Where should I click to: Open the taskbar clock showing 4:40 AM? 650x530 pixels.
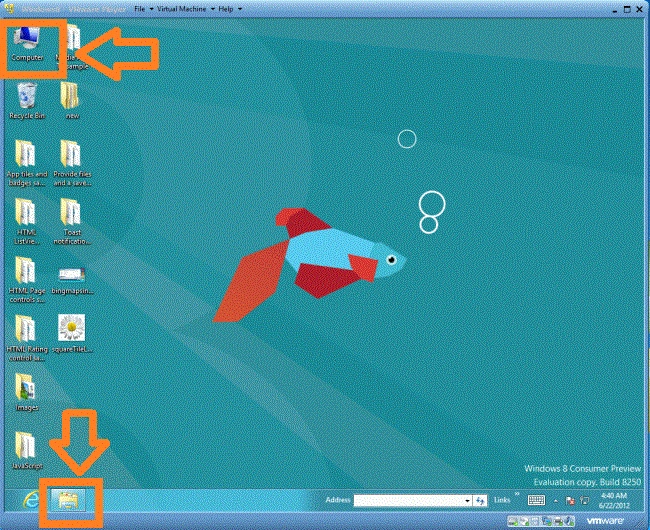pos(614,501)
